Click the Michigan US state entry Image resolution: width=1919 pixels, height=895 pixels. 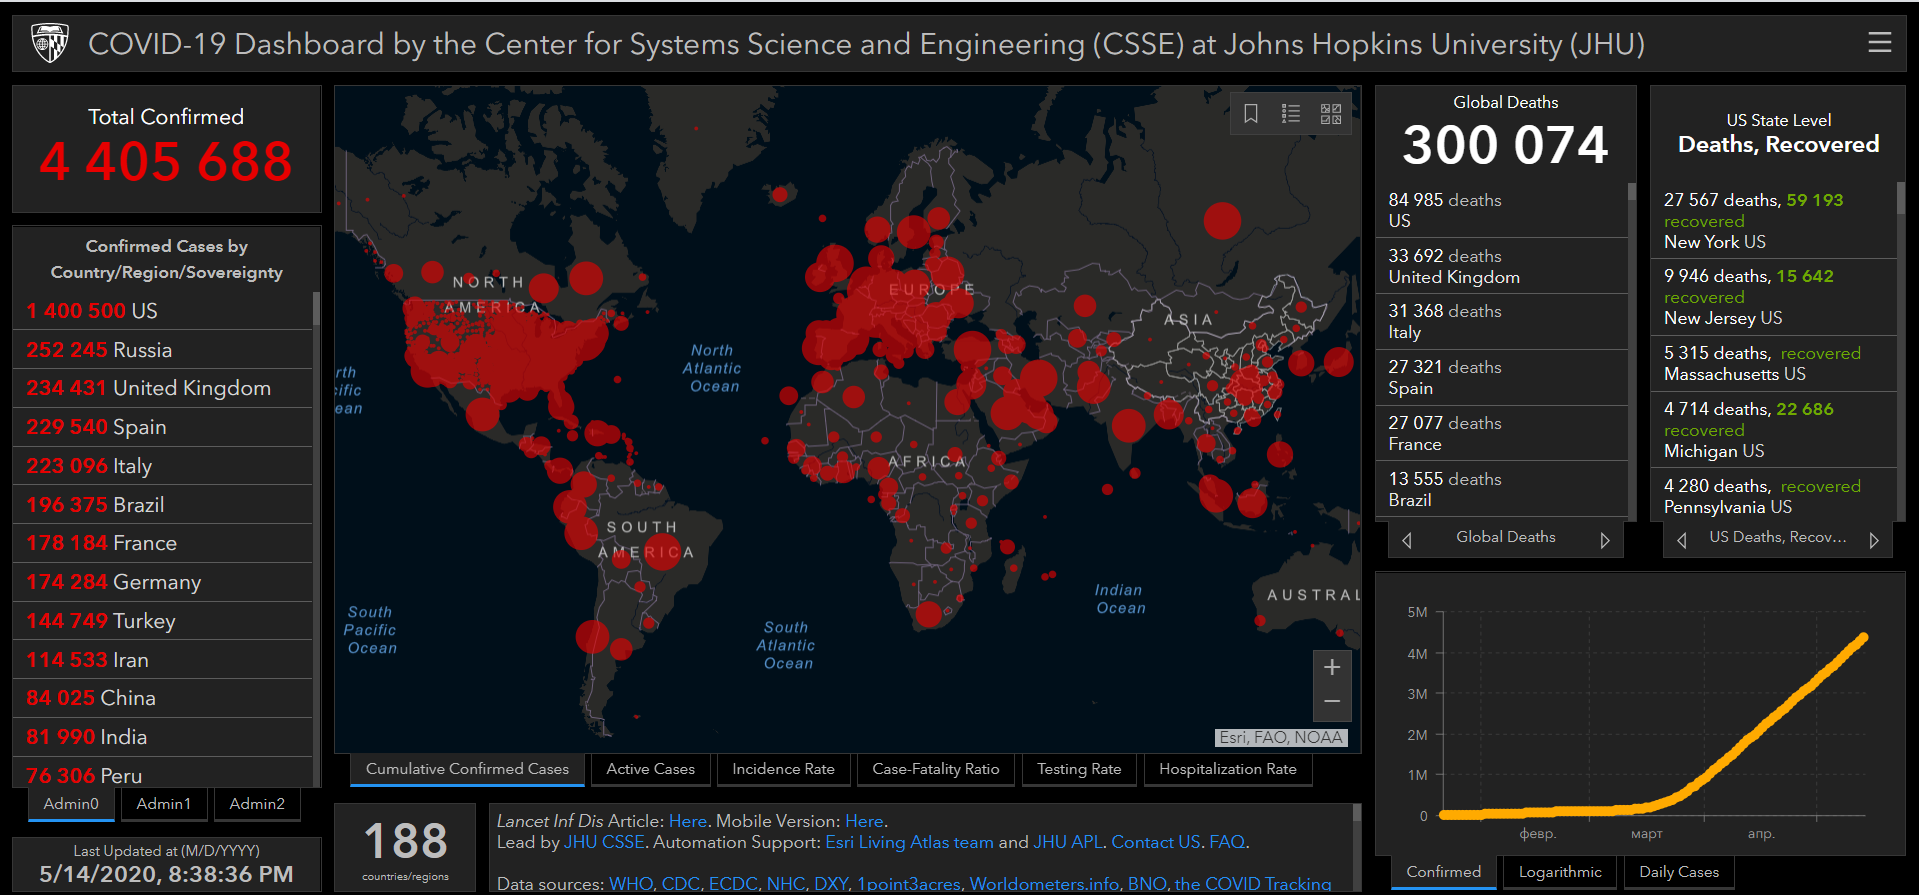1775,430
